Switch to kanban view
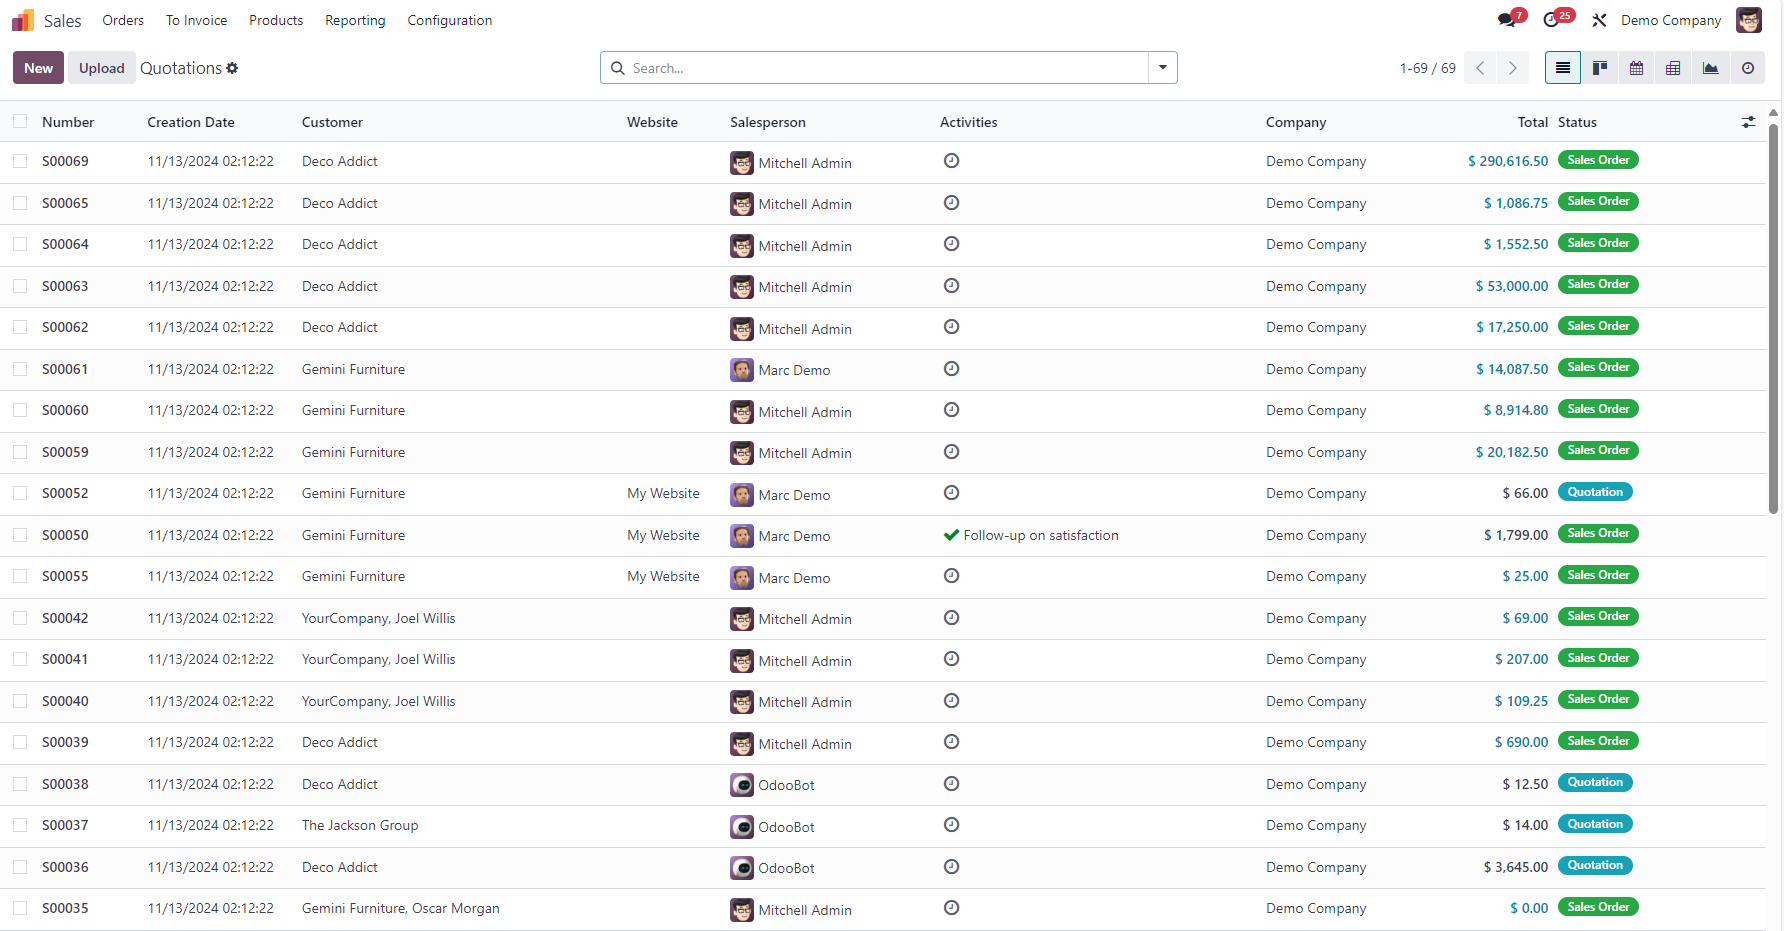The width and height of the screenshot is (1784, 931). [1600, 68]
